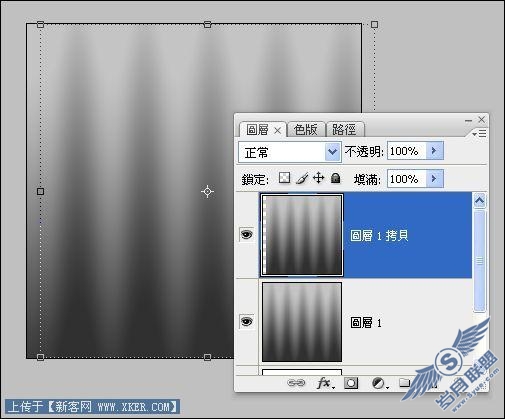Click the link layers chain icon
Screen dimensions: 505x419
(x=296, y=383)
